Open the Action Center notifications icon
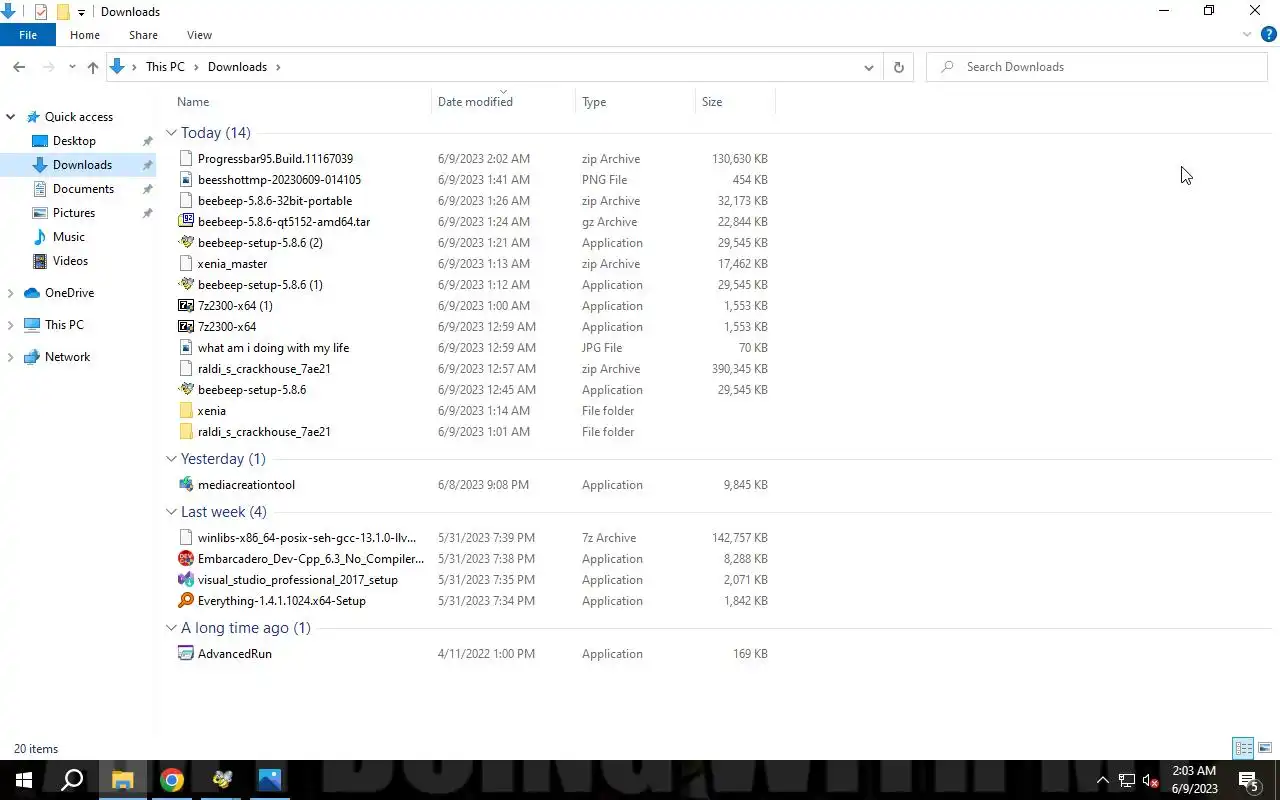 [1248, 780]
